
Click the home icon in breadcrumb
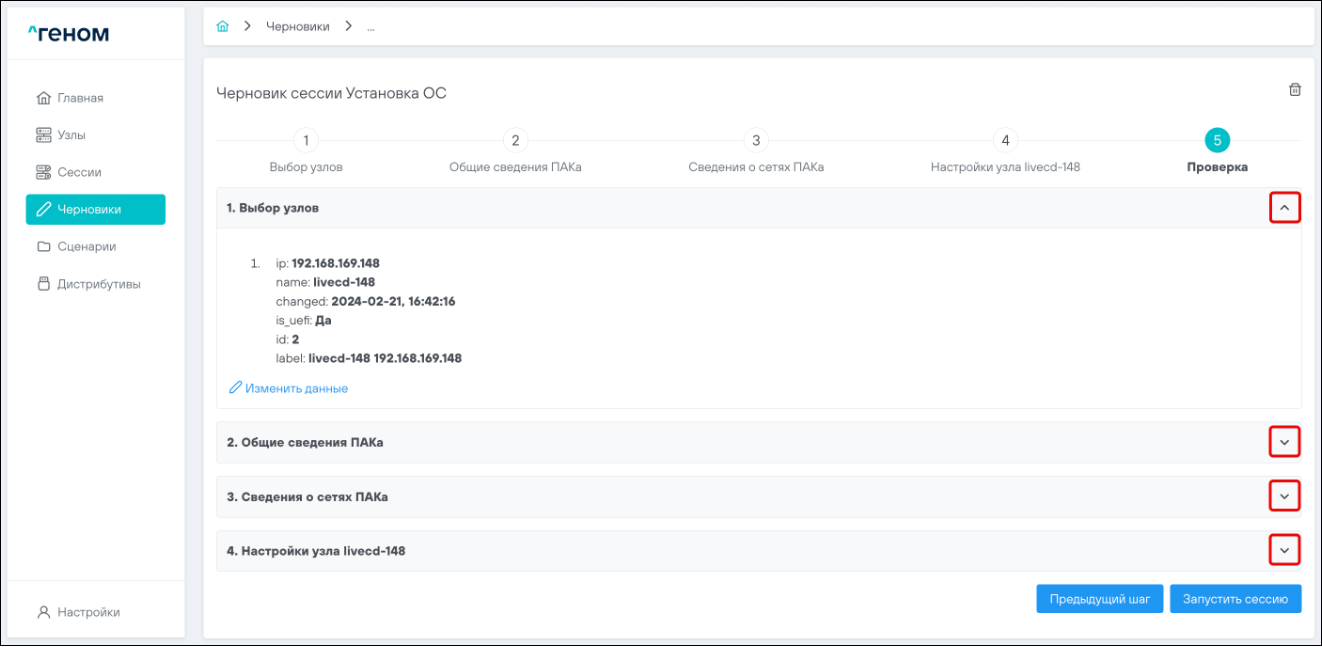tap(223, 26)
